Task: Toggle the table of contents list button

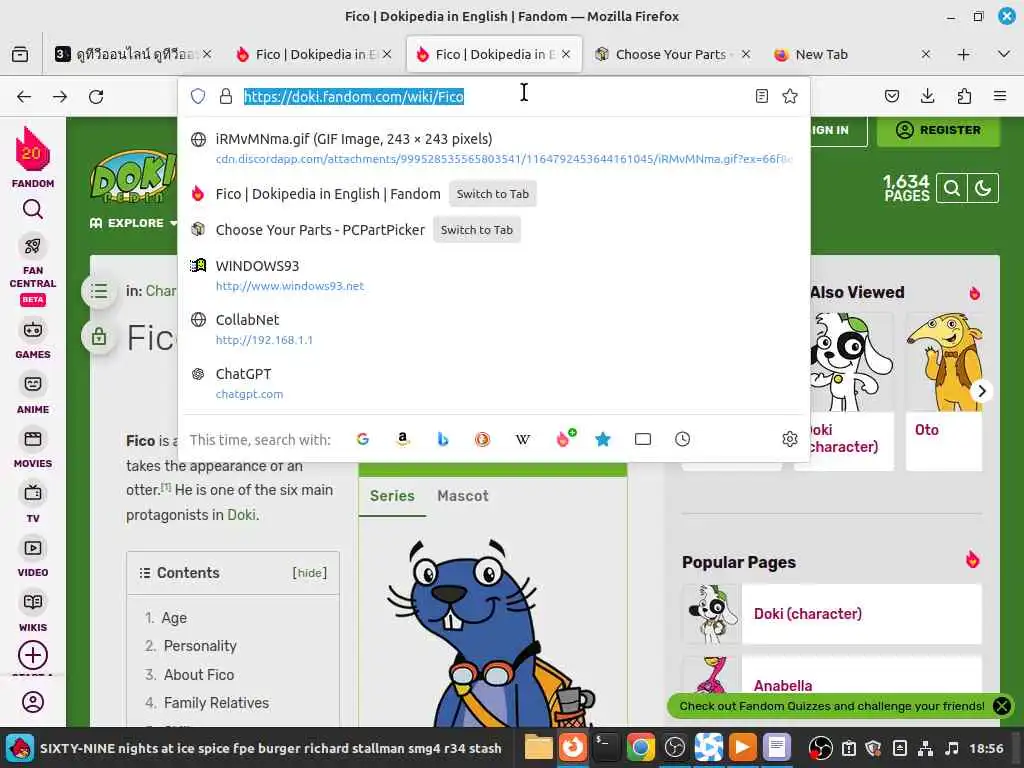Action: point(99,291)
